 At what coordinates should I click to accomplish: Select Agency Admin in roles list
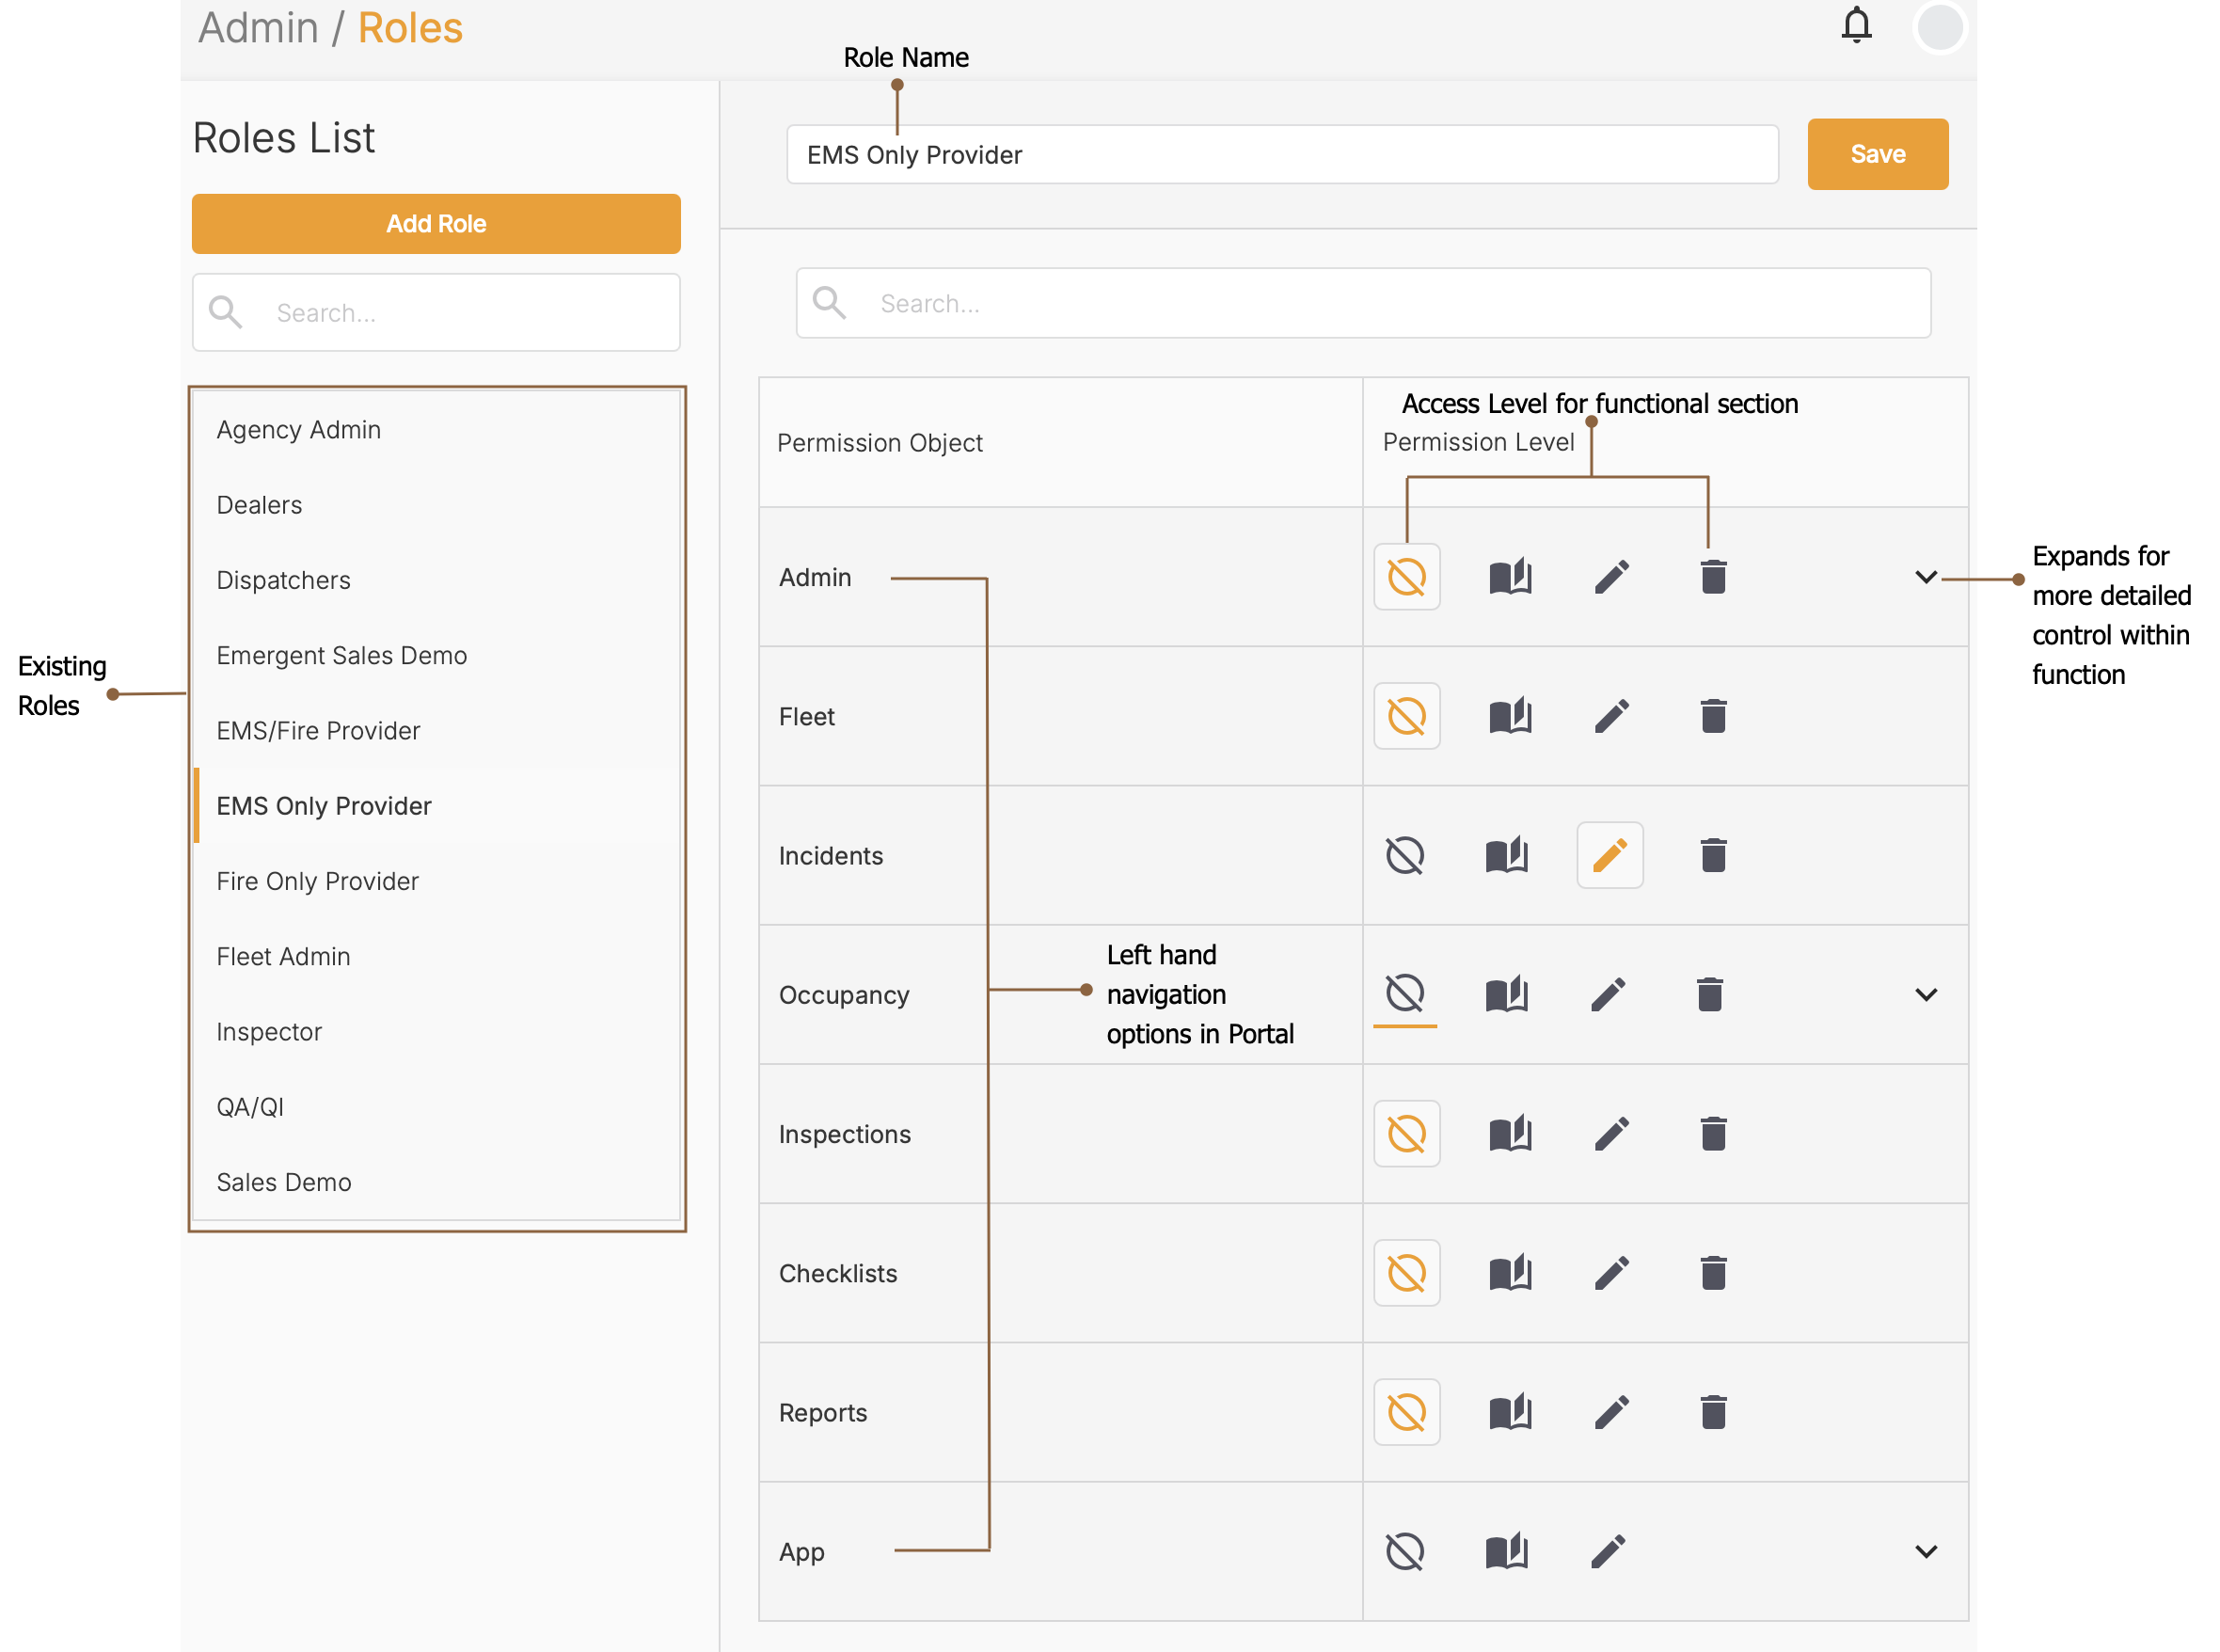pos(298,430)
